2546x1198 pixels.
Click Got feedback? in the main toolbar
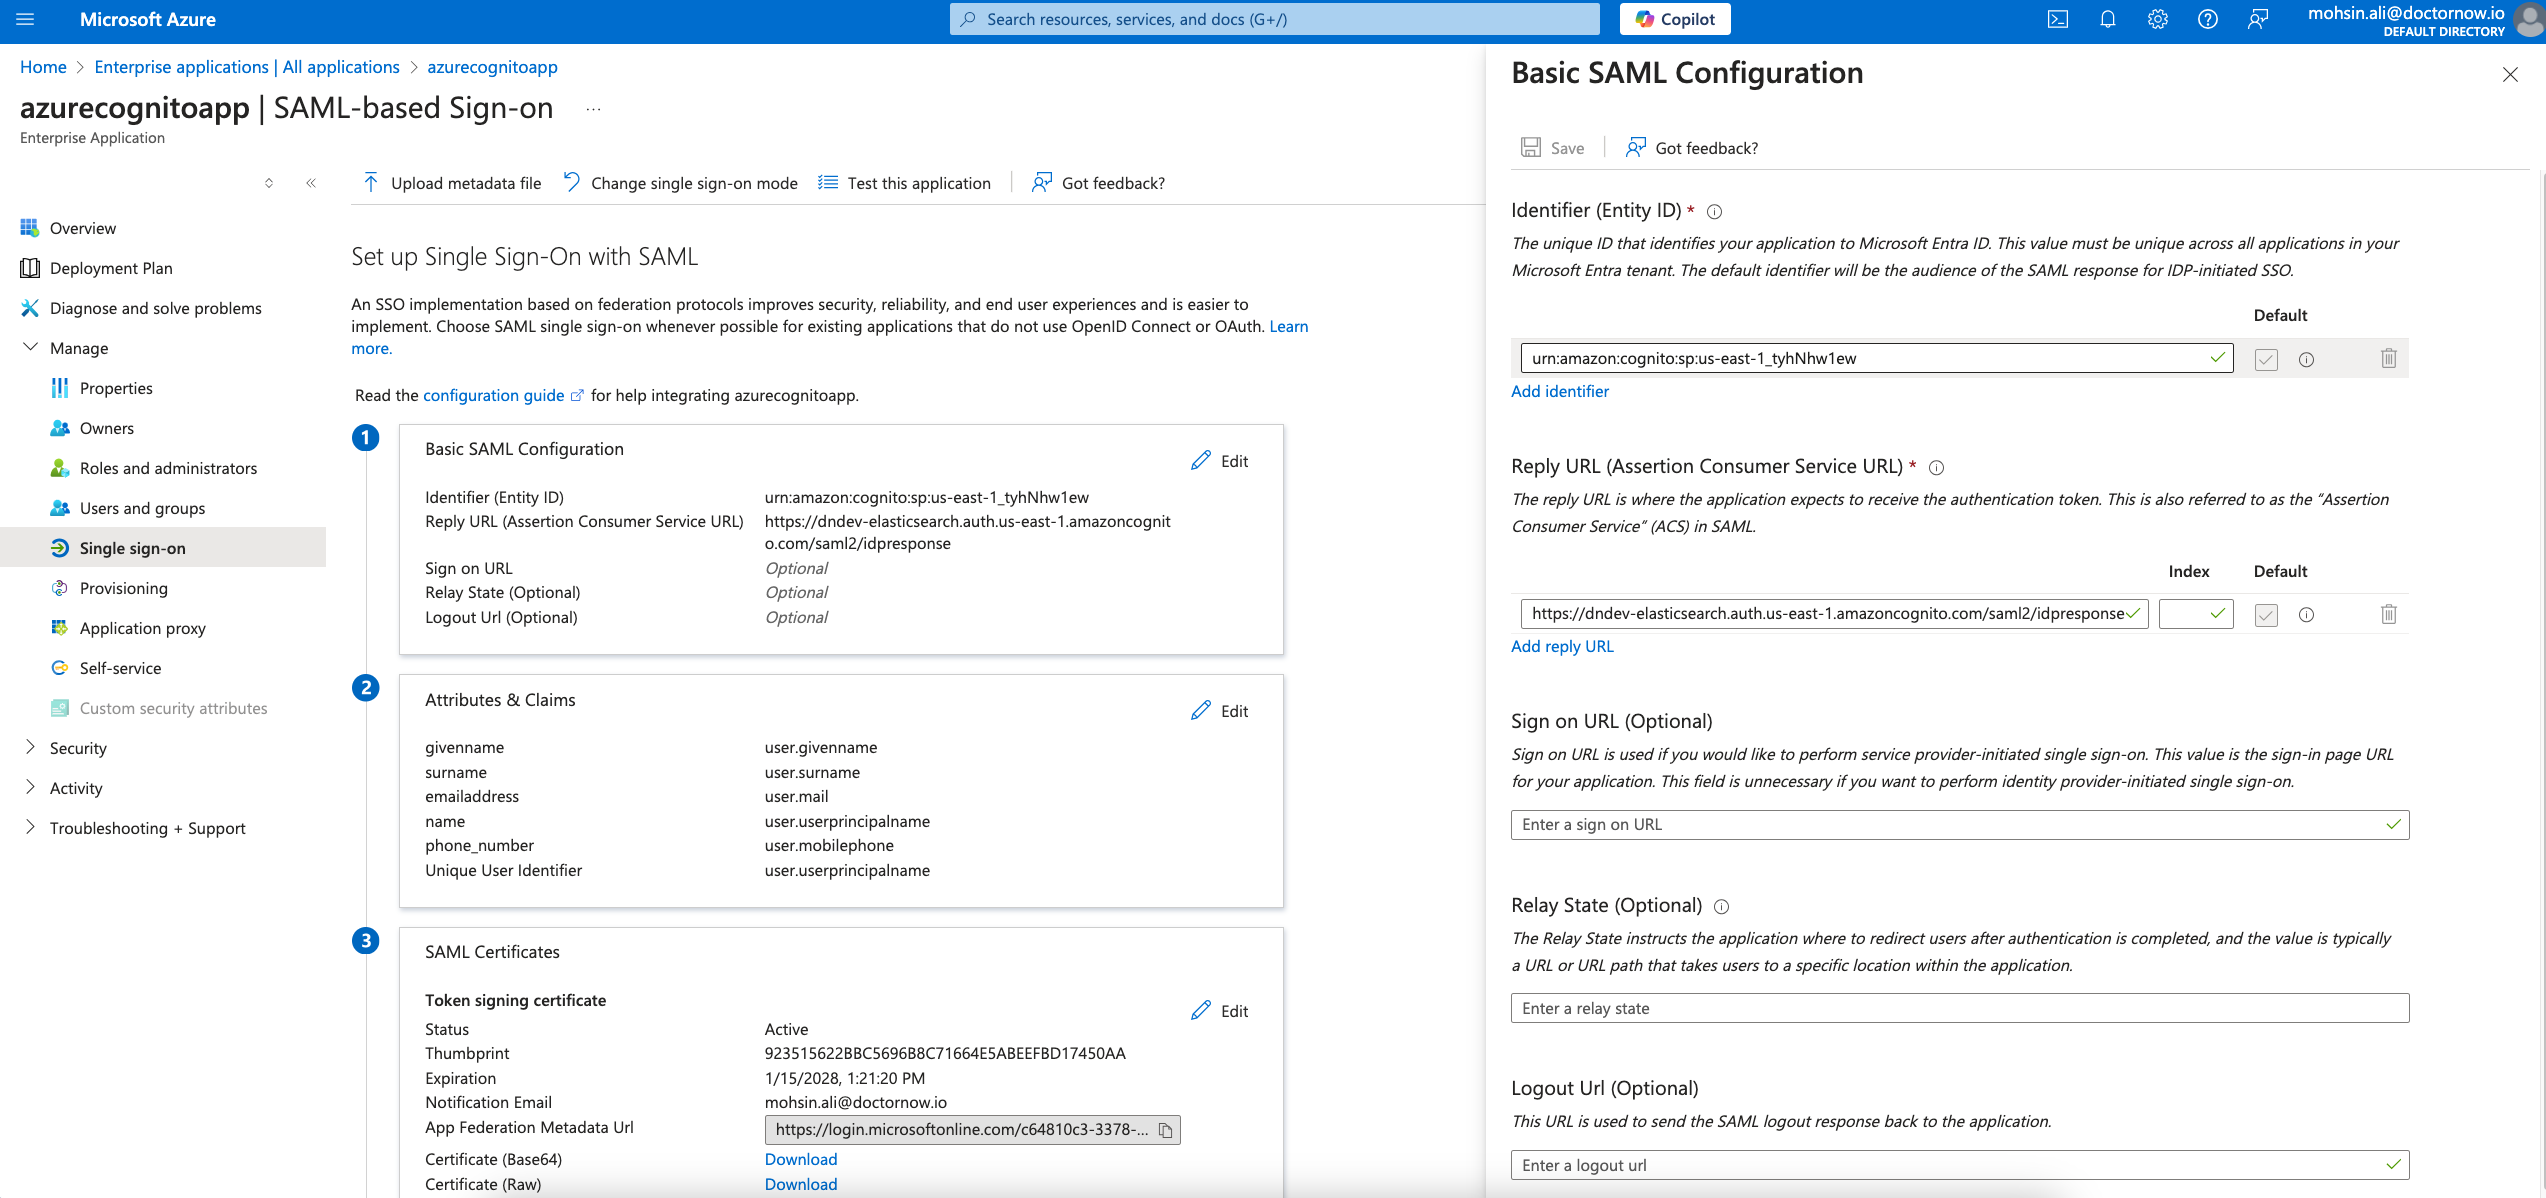pos(1099,183)
